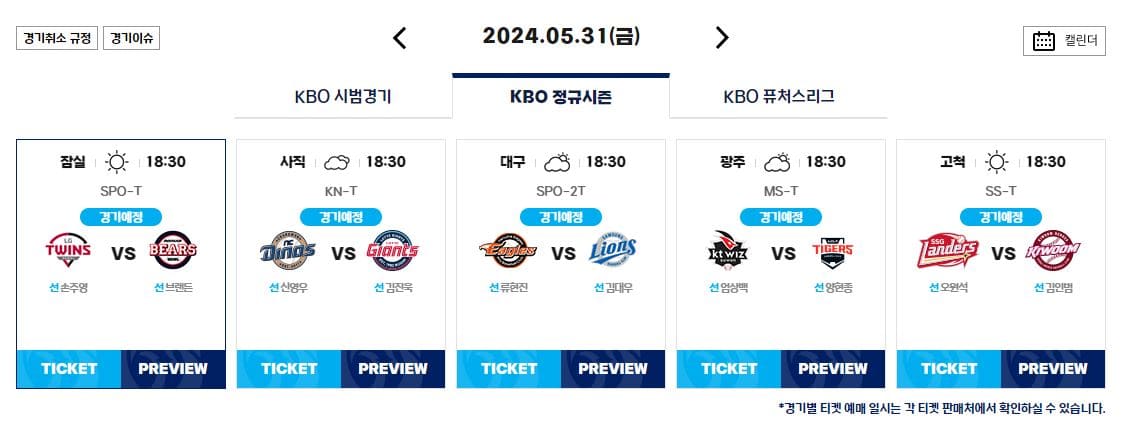The height and width of the screenshot is (430, 1130).
Task: Click the Hanwha Eagles logo
Action: coord(508,251)
